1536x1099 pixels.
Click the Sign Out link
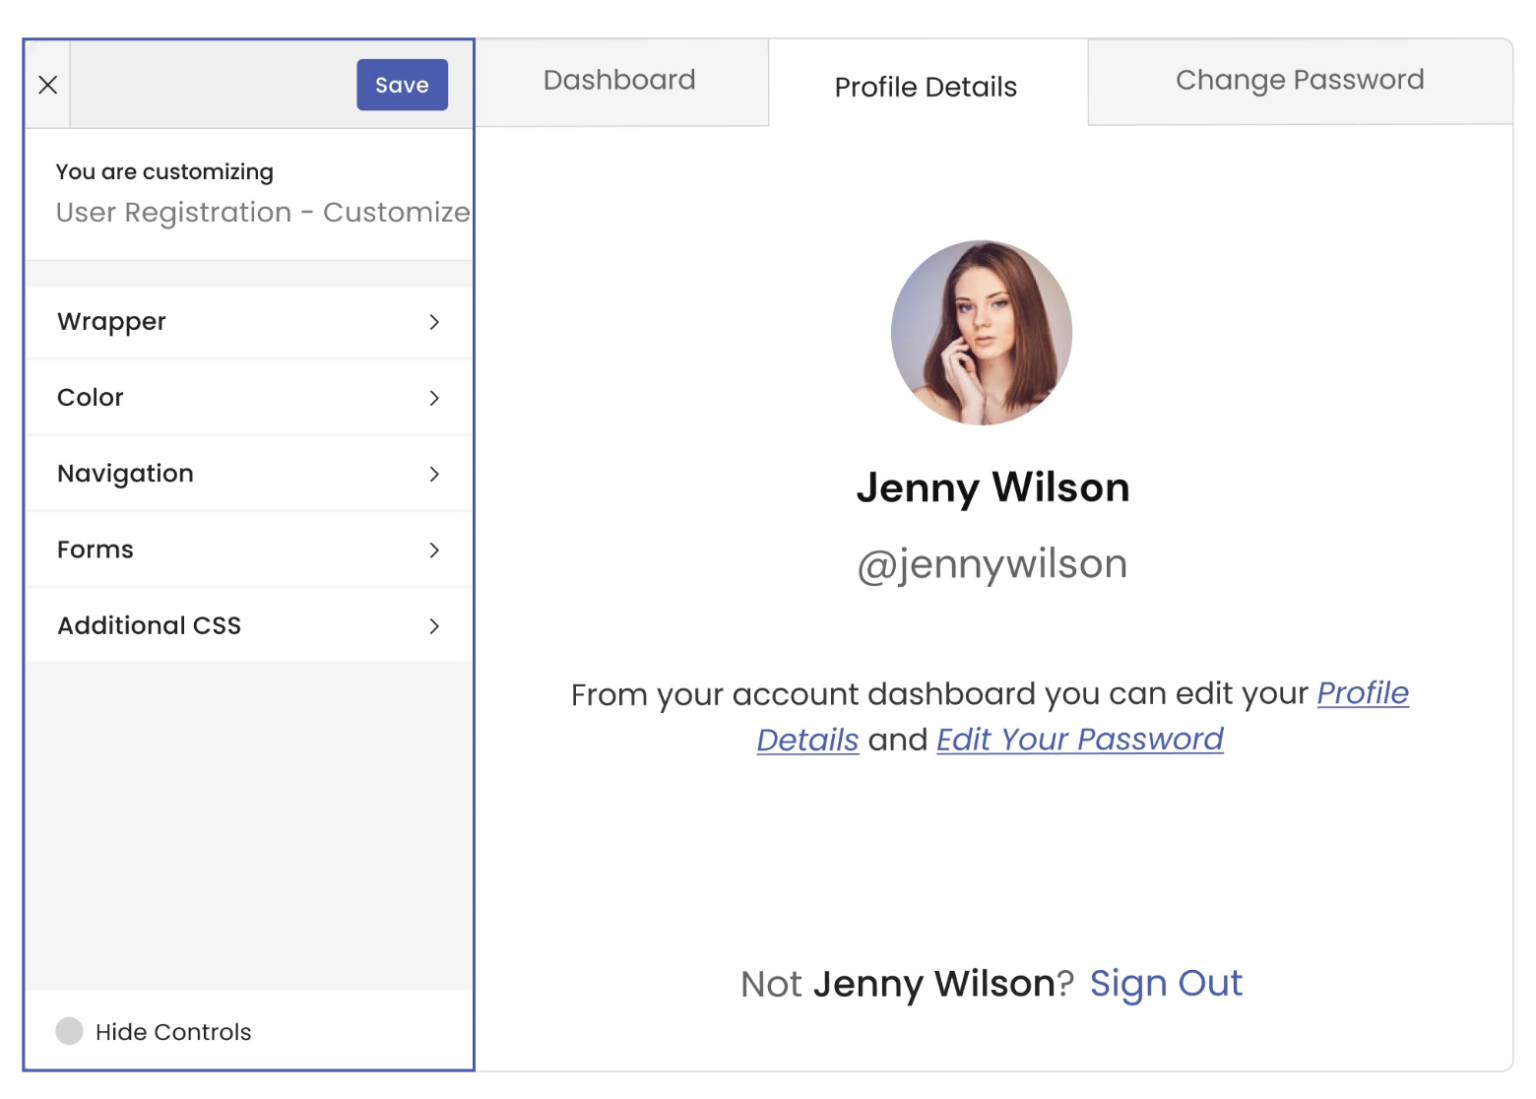pyautogui.click(x=1166, y=983)
